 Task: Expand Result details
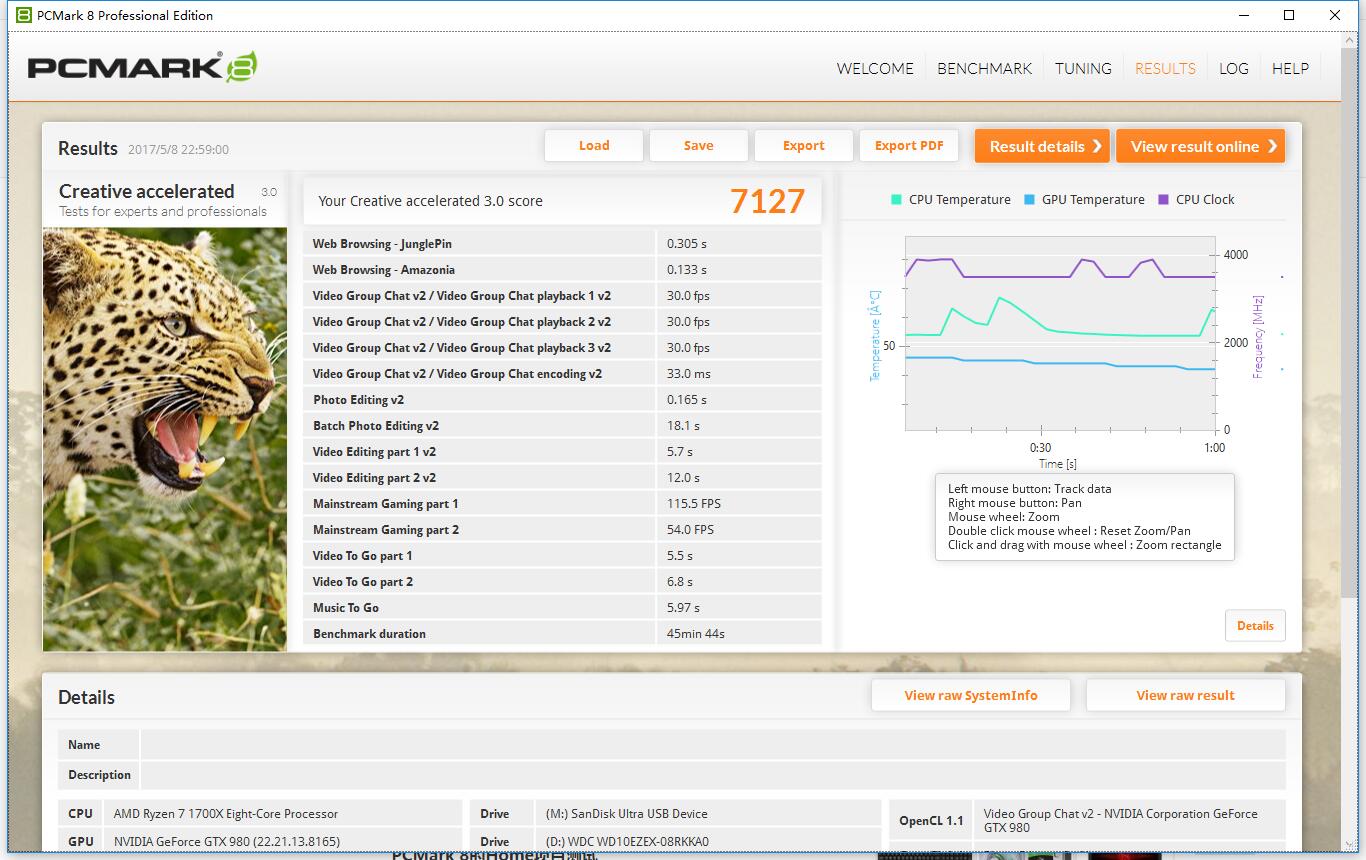click(1044, 146)
